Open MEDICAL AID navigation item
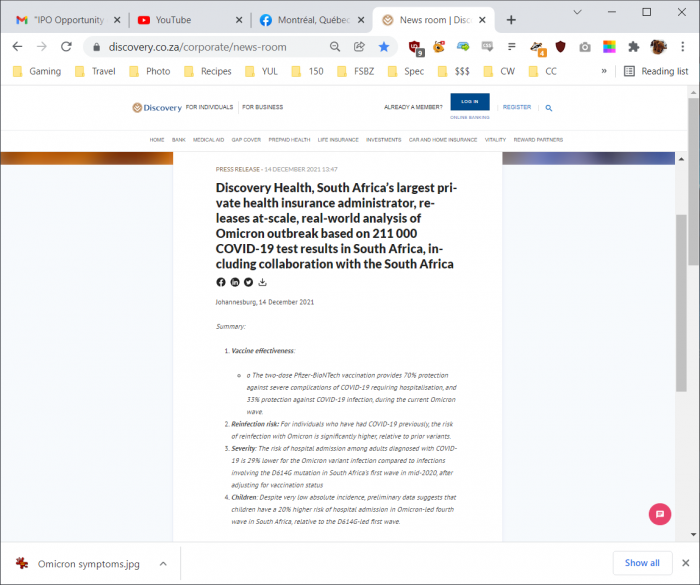Screen dimensions: 700x585 (x=208, y=140)
